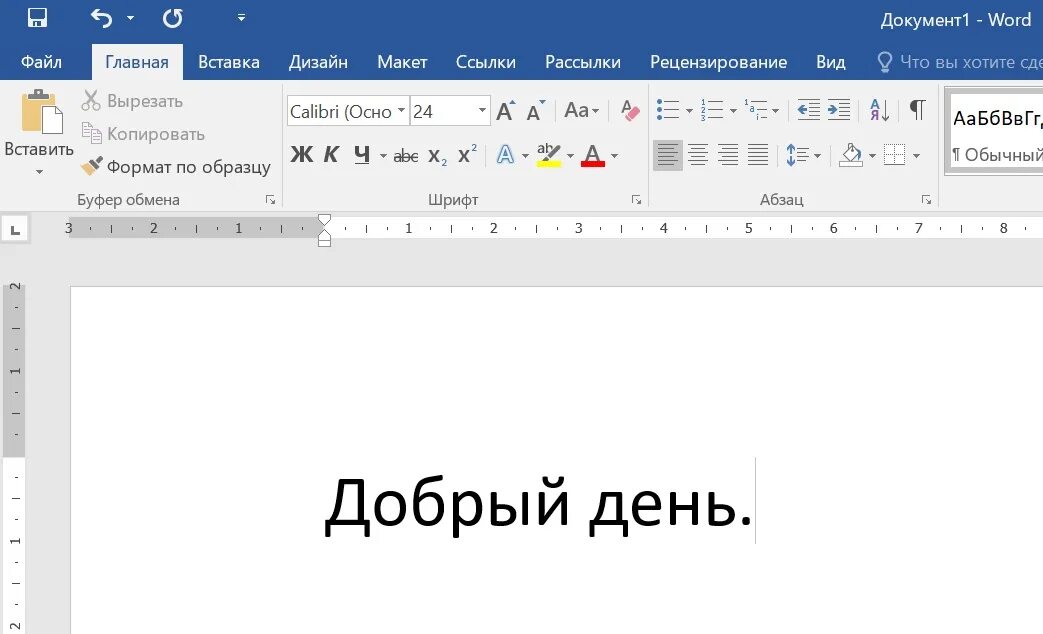Open the font name dropdown
This screenshot has width=1043, height=634.
click(400, 111)
